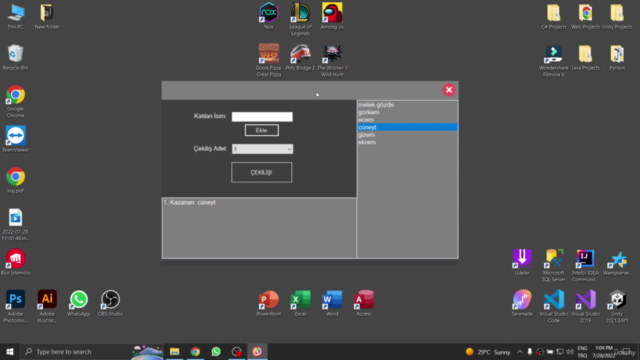Image resolution: width=640 pixels, height=360 pixels.
Task: Click '1. Kazanan: cüneyt' result line
Action: coord(190,202)
